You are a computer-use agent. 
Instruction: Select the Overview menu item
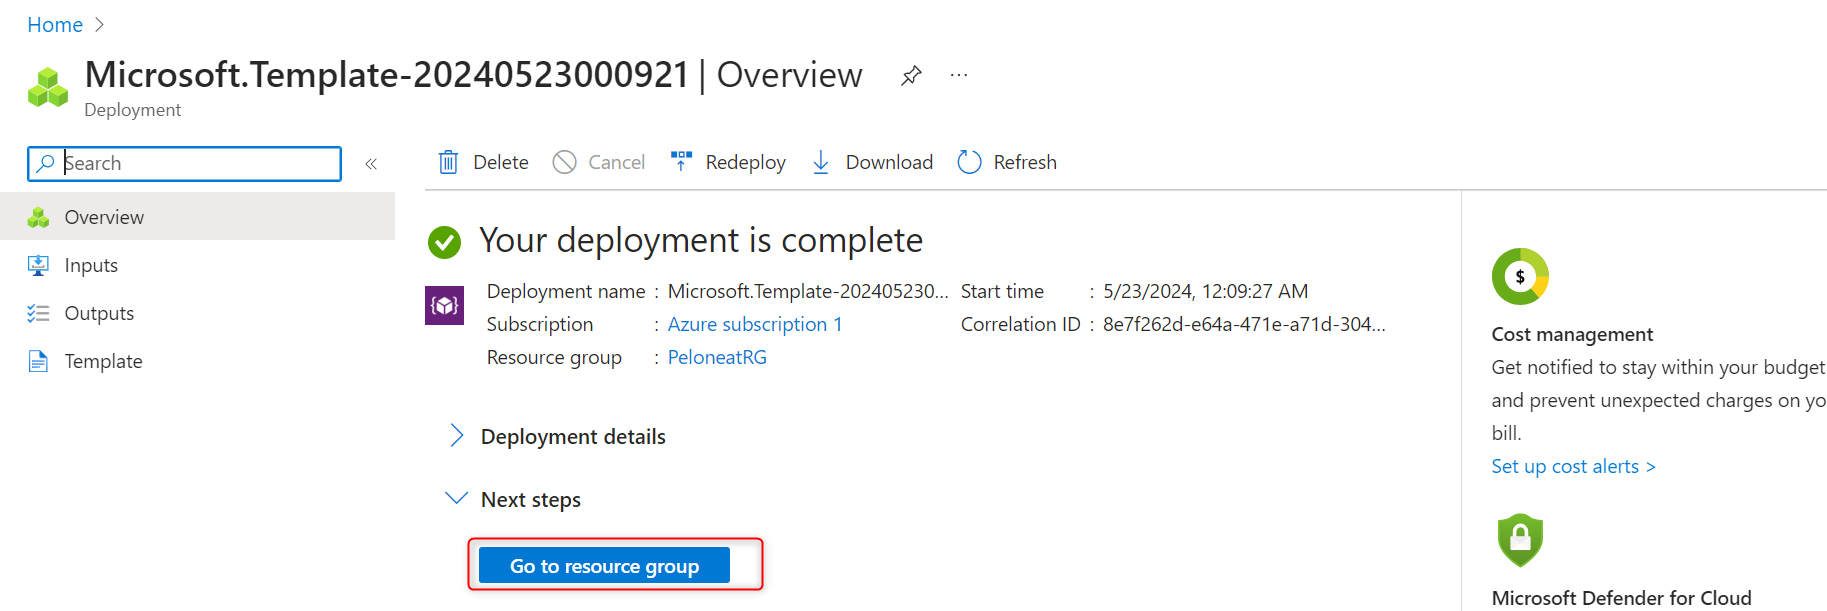pyautogui.click(x=104, y=217)
